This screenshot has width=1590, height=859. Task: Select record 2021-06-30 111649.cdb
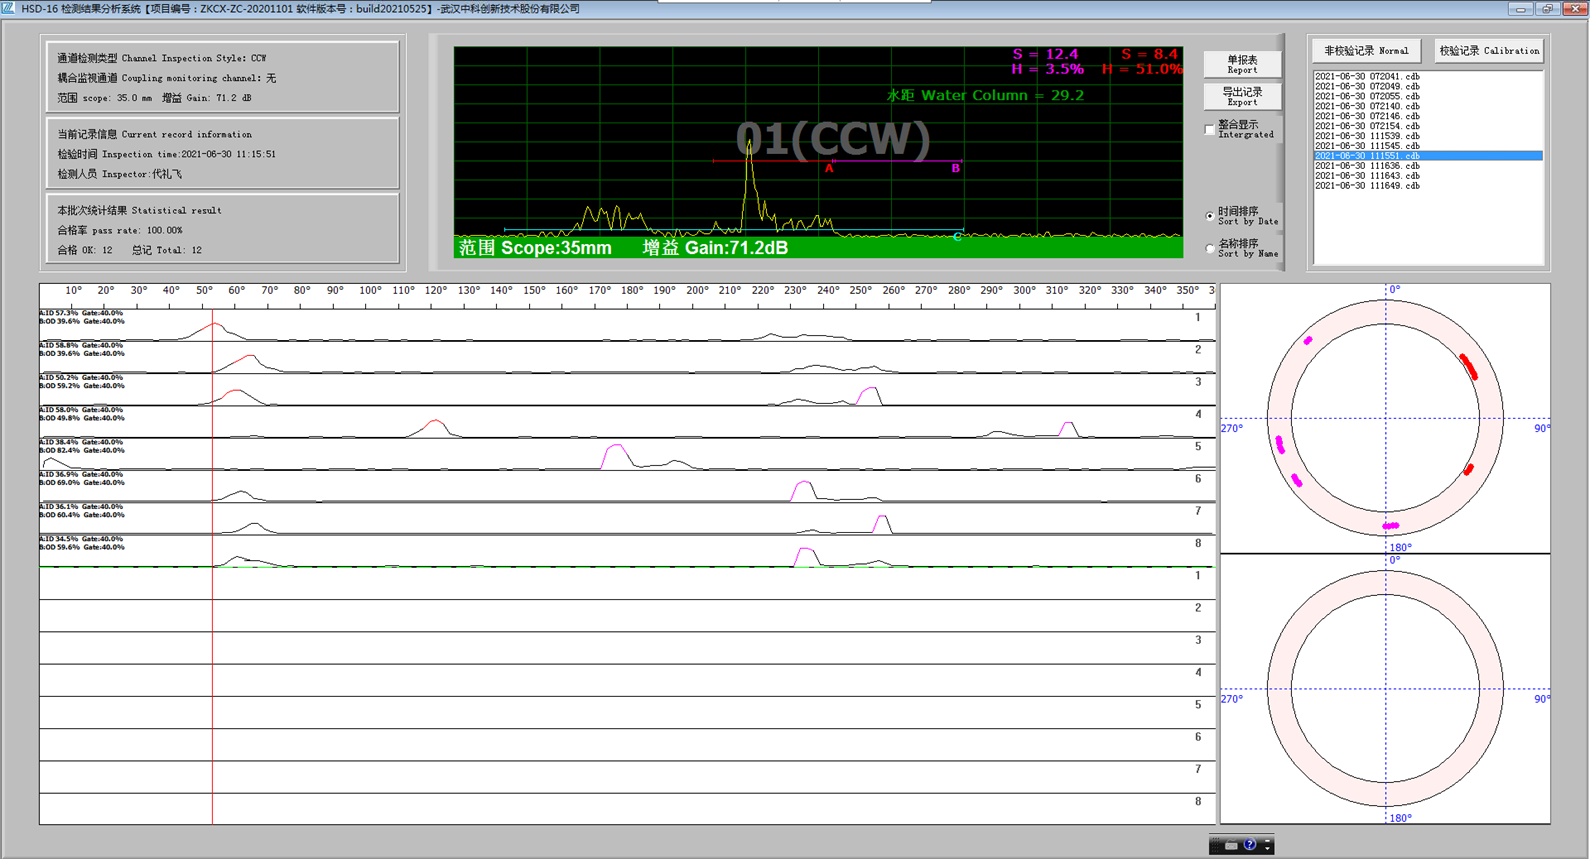[x=1366, y=186]
